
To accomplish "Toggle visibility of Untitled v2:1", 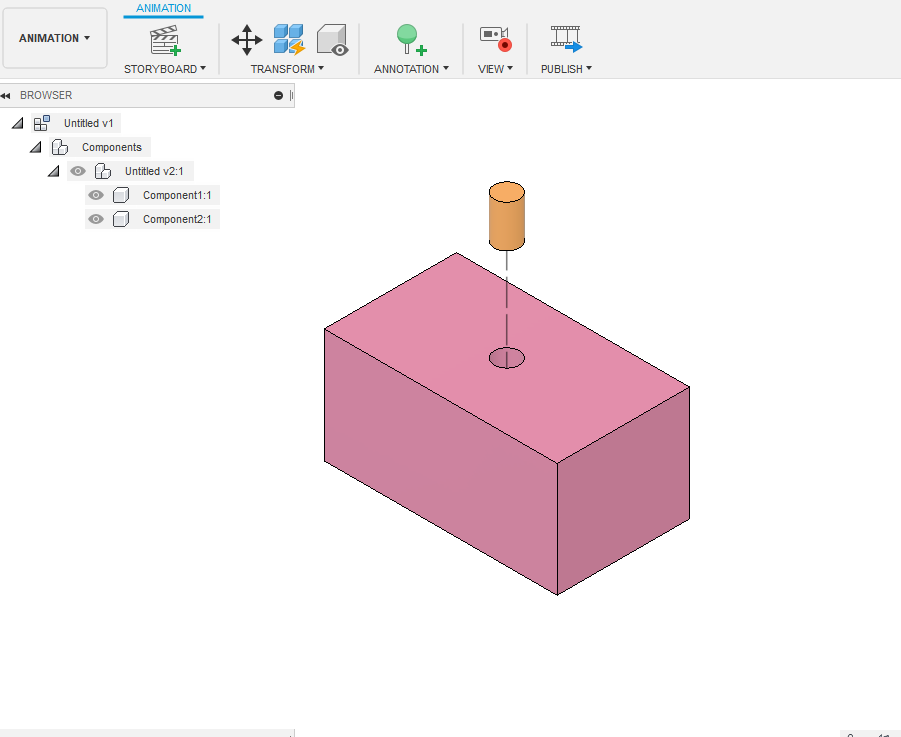I will click(x=78, y=171).
